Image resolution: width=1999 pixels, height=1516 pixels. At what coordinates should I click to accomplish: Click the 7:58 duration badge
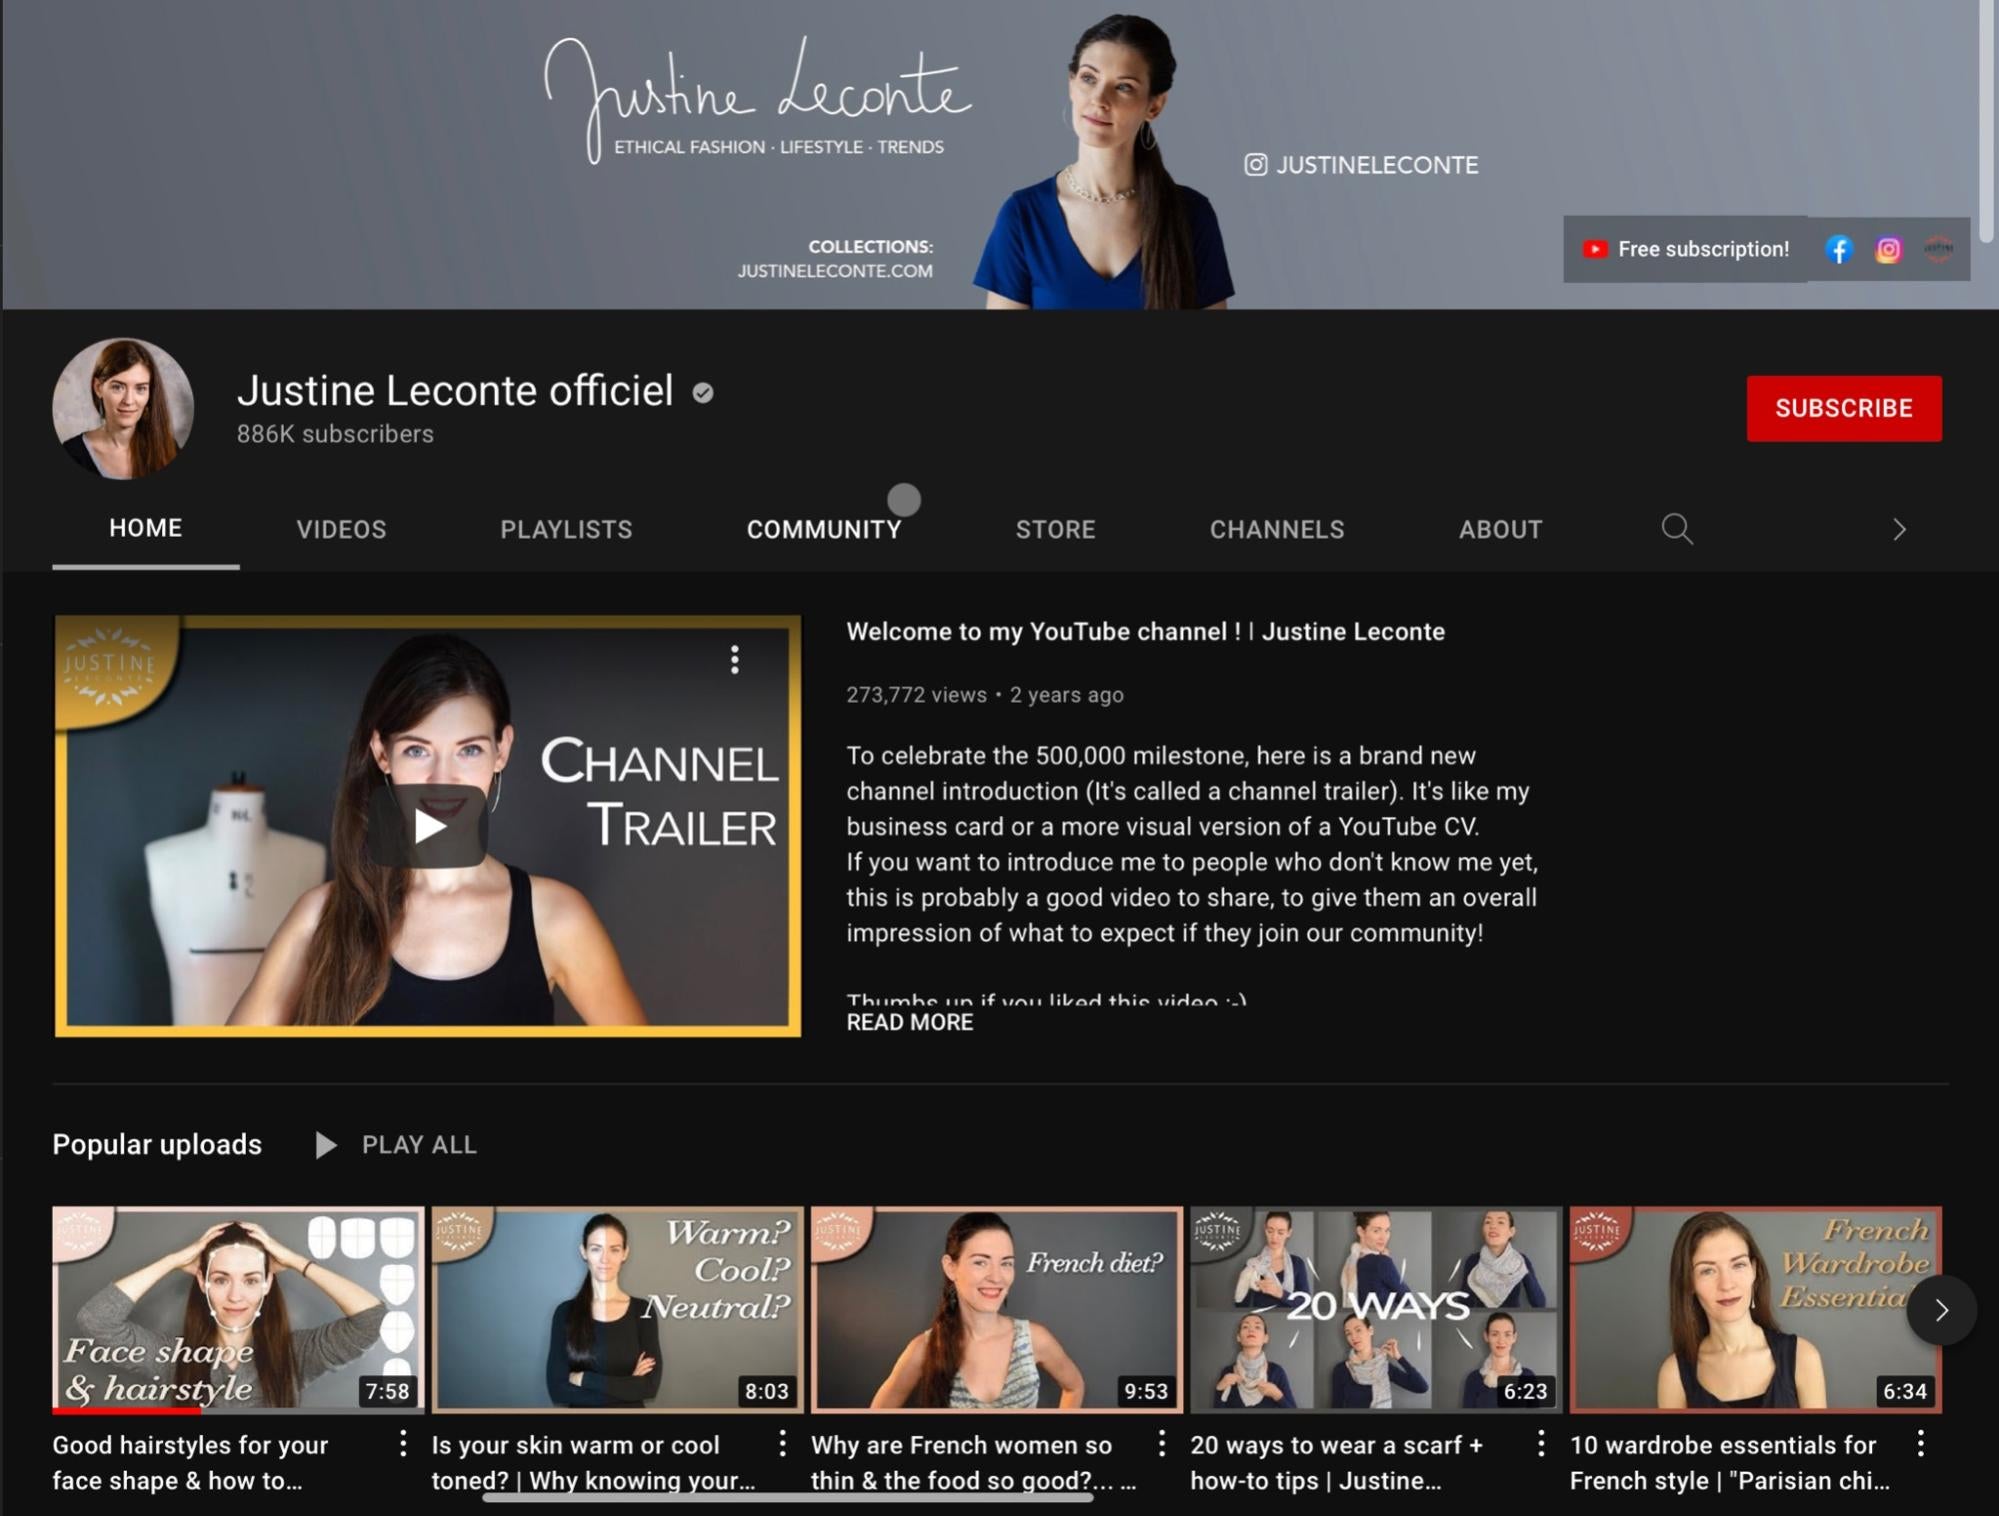coord(387,1391)
